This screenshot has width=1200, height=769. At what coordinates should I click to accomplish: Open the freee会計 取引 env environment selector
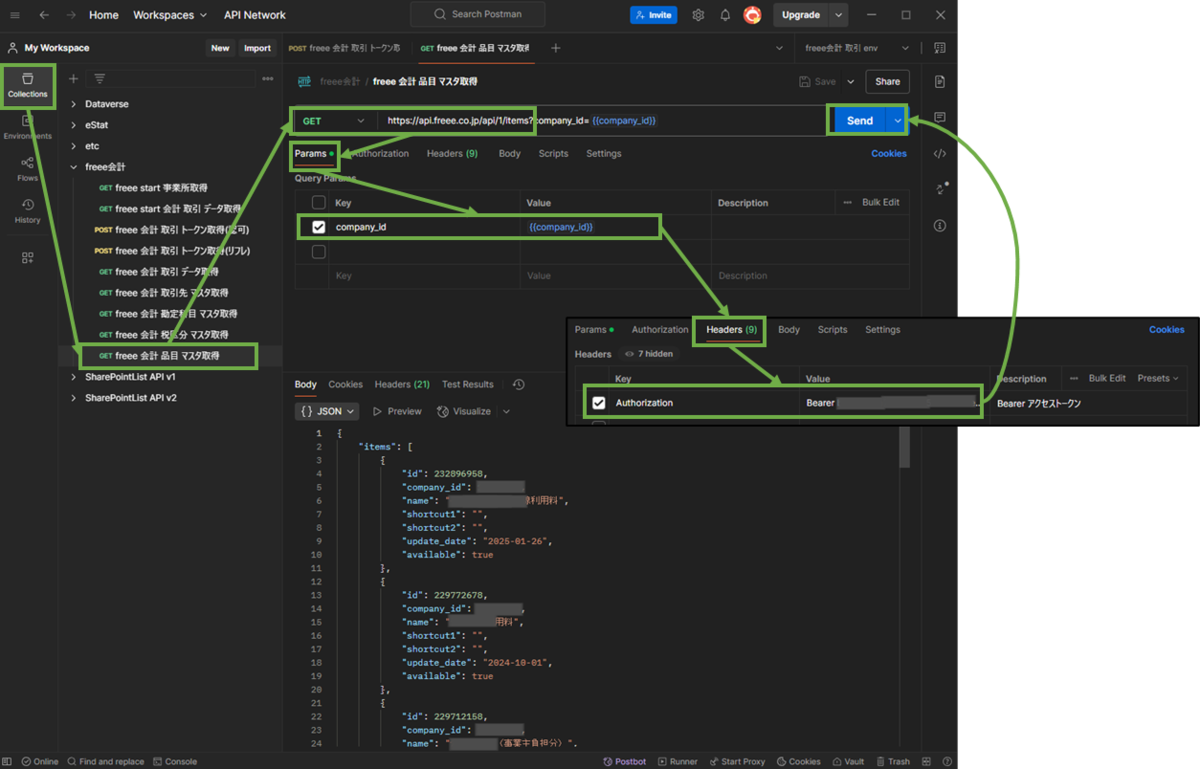pos(857,48)
